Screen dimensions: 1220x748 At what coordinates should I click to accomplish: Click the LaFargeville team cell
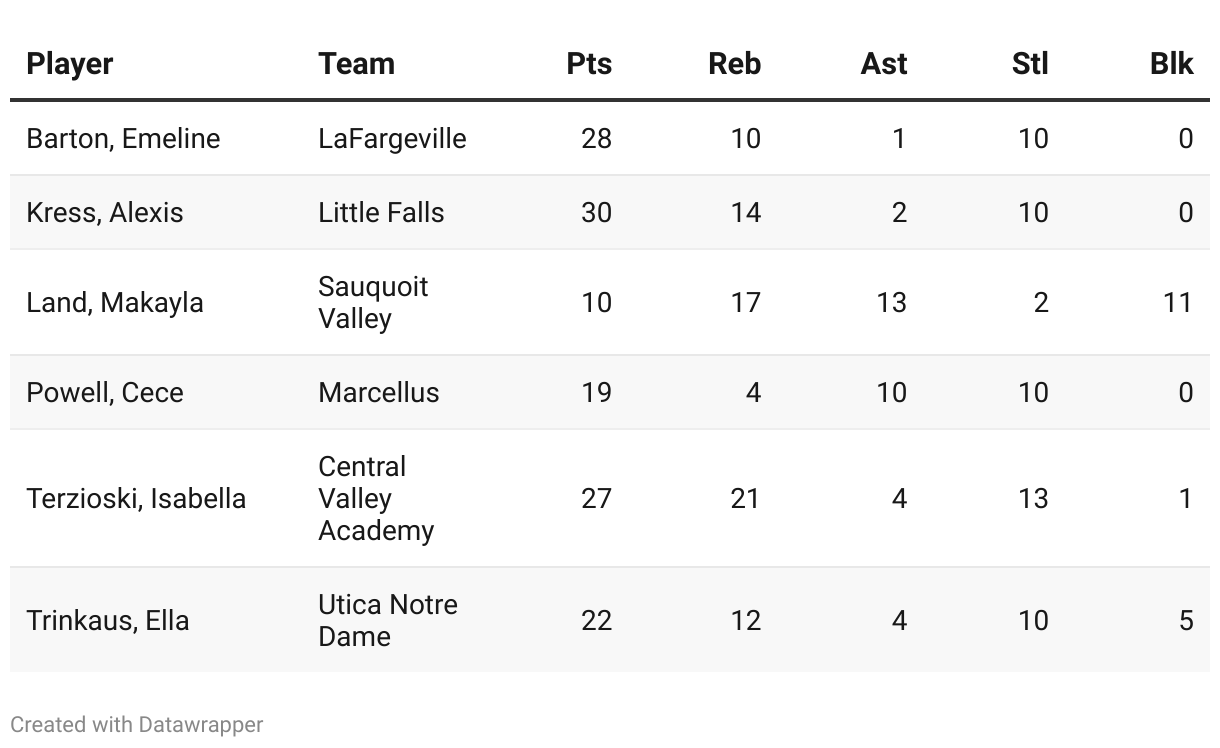pyautogui.click(x=392, y=138)
